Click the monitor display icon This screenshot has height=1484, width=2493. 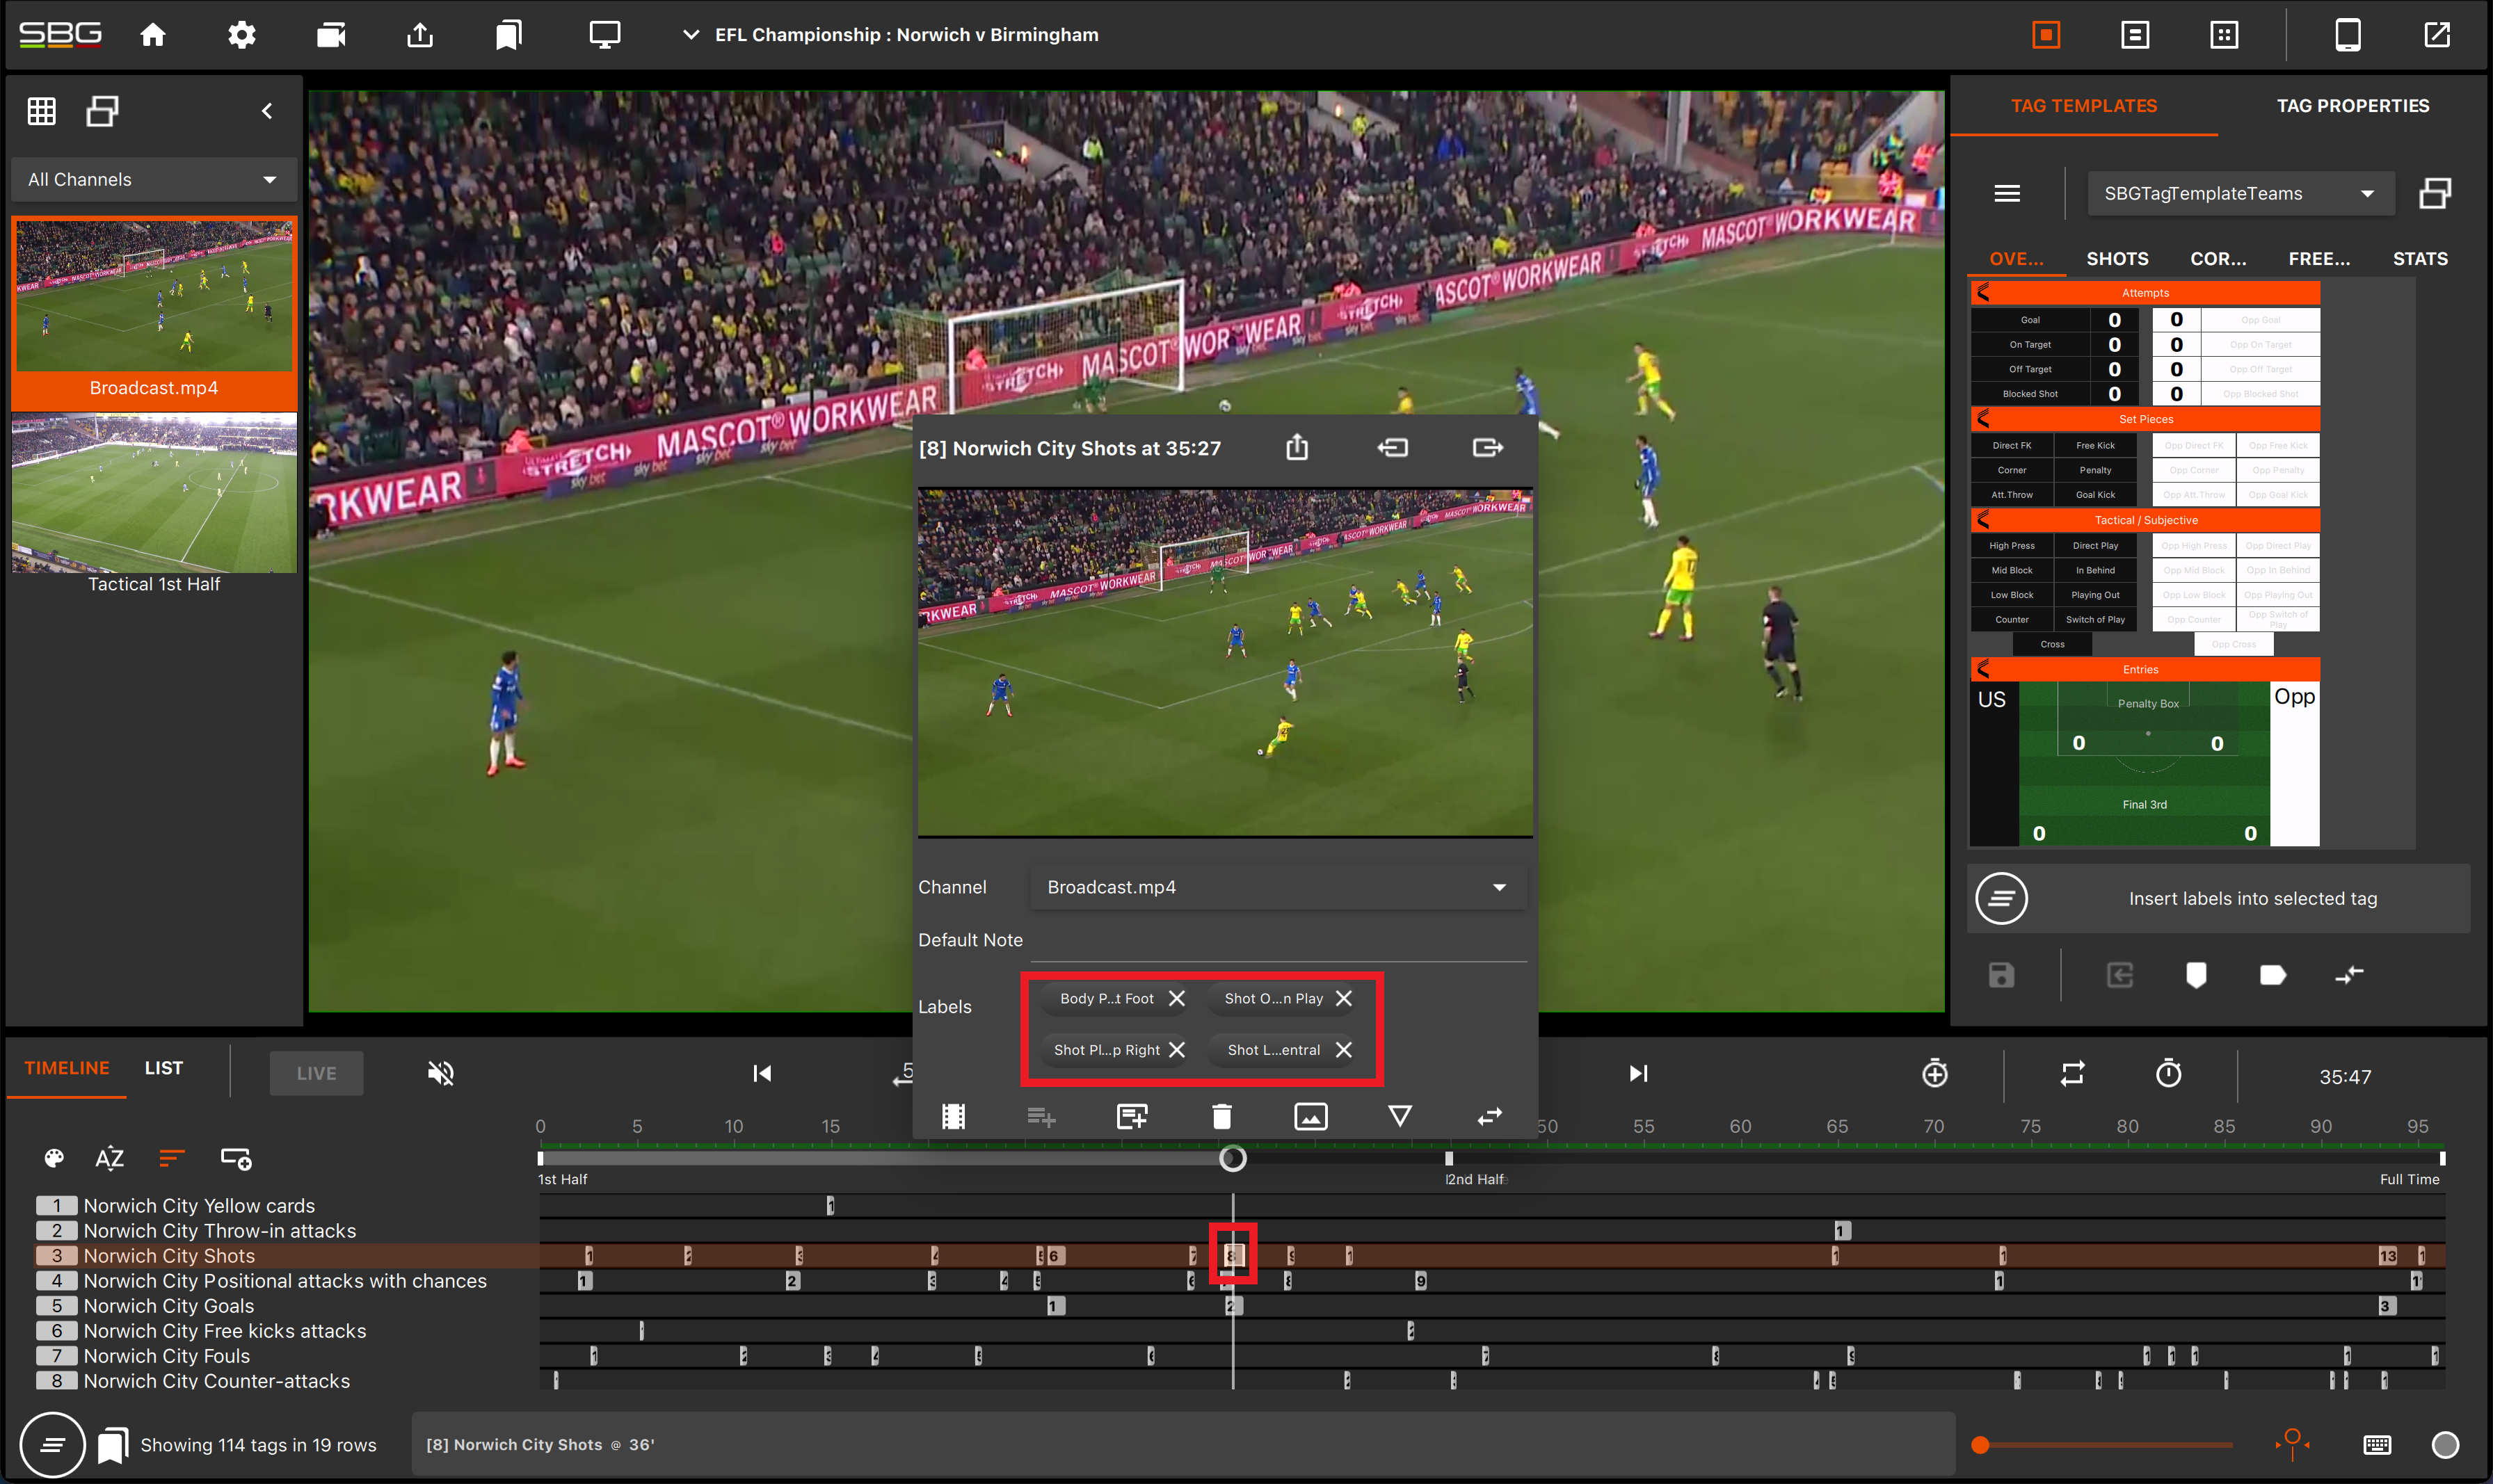pyautogui.click(x=604, y=35)
